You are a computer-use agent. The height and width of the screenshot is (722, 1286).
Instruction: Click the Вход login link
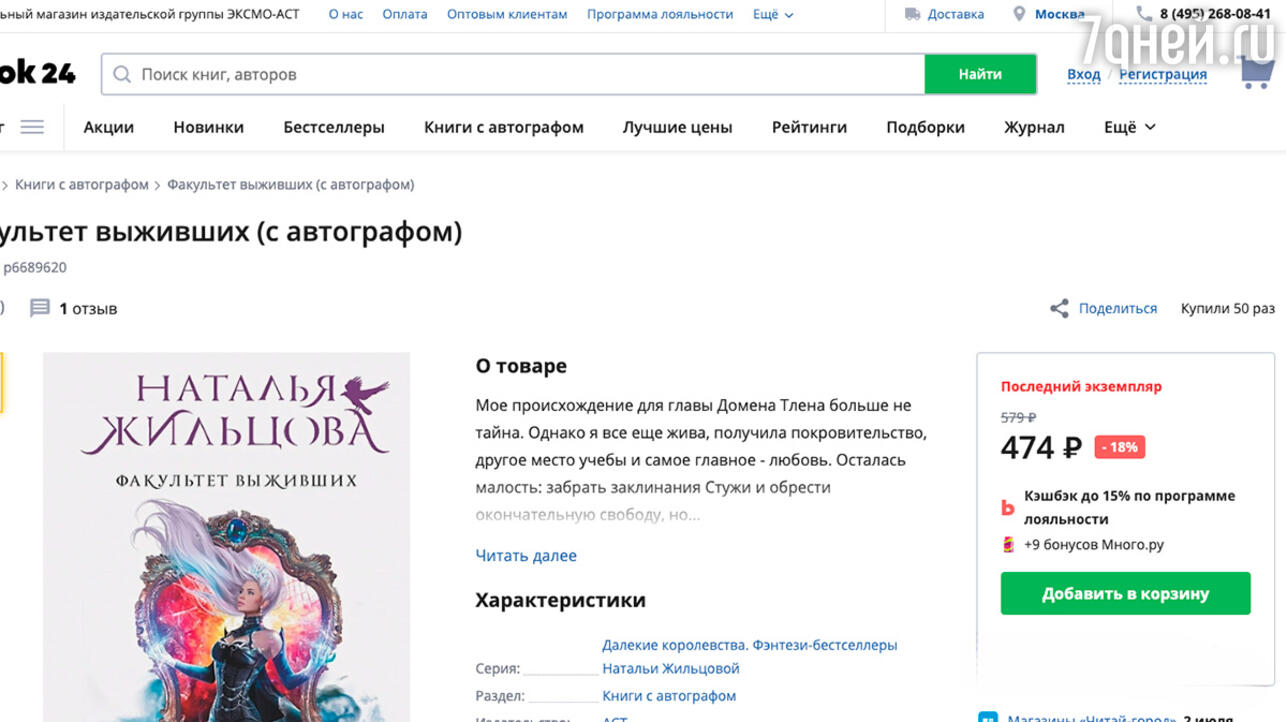pyautogui.click(x=1083, y=75)
